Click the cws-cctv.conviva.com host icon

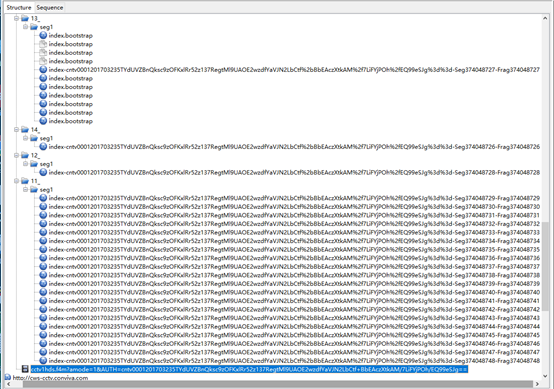(8, 377)
